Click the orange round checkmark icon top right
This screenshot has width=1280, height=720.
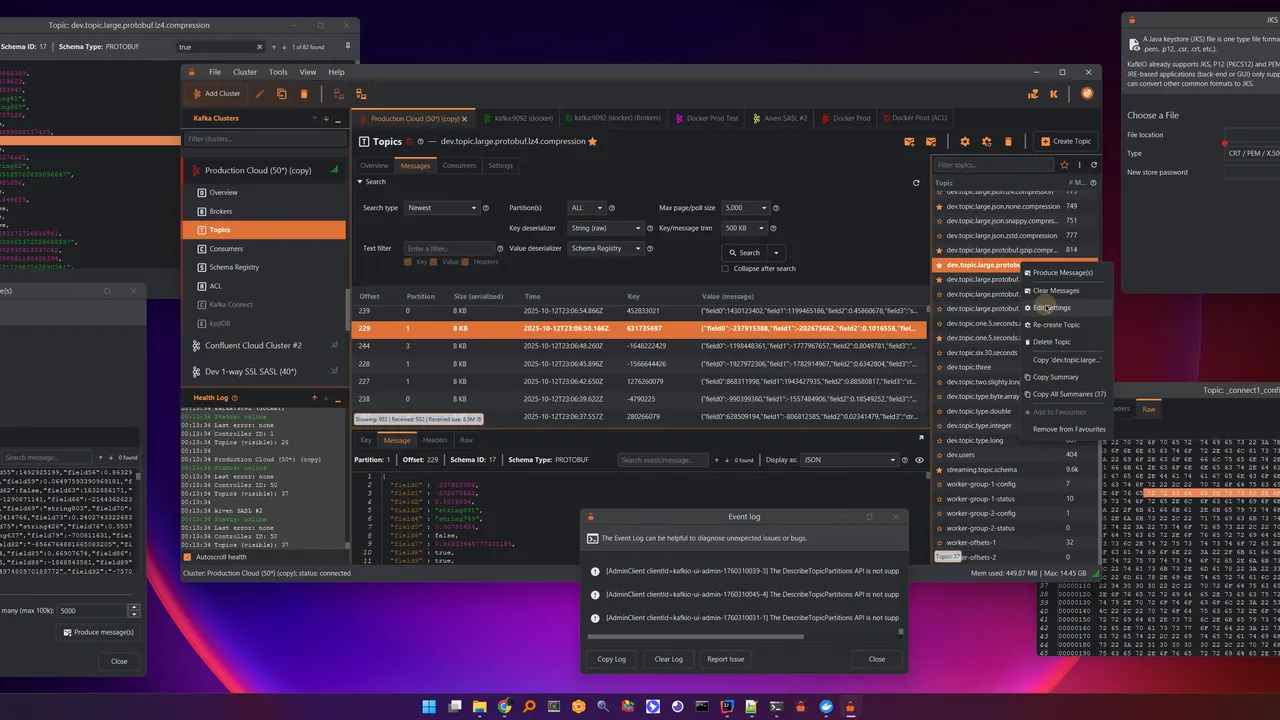pyautogui.click(x=1087, y=94)
